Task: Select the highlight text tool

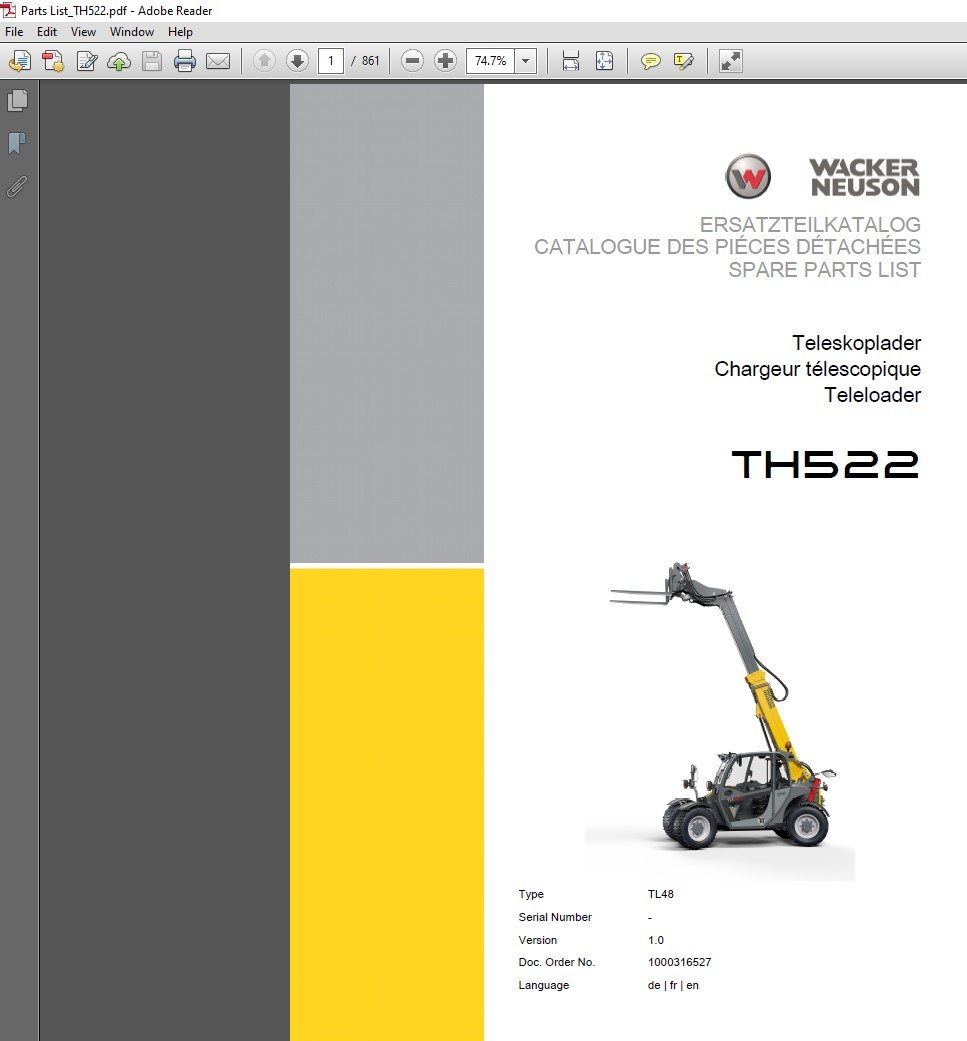Action: [684, 61]
